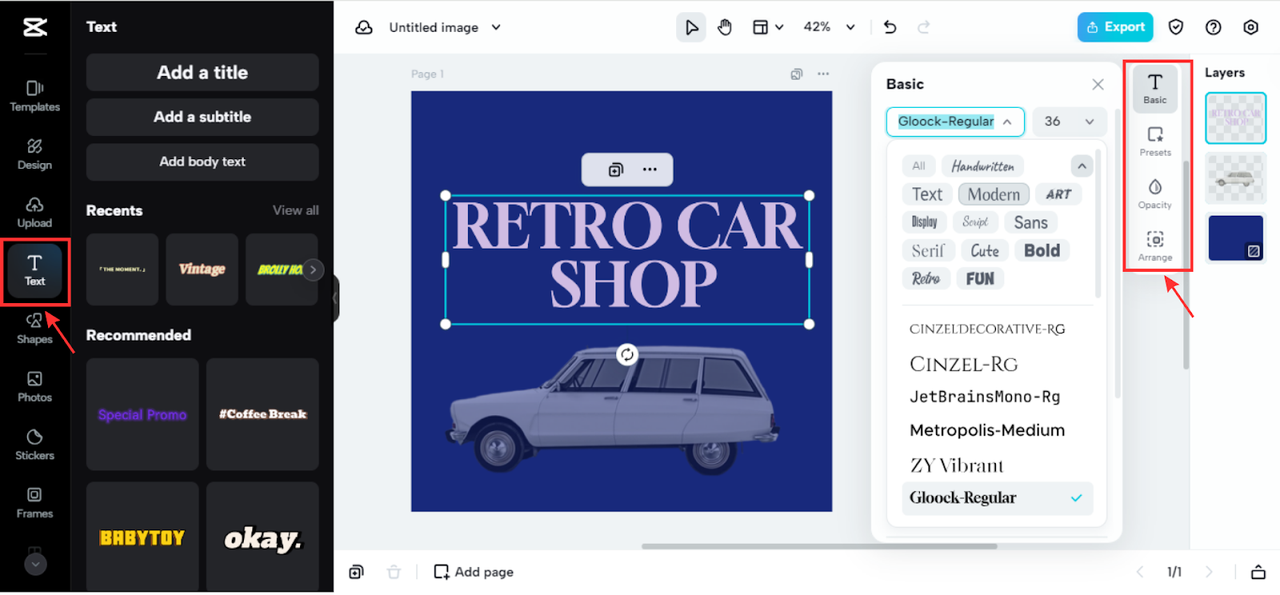
Task: Select the blue background layer thumbnail
Action: coord(1236,238)
